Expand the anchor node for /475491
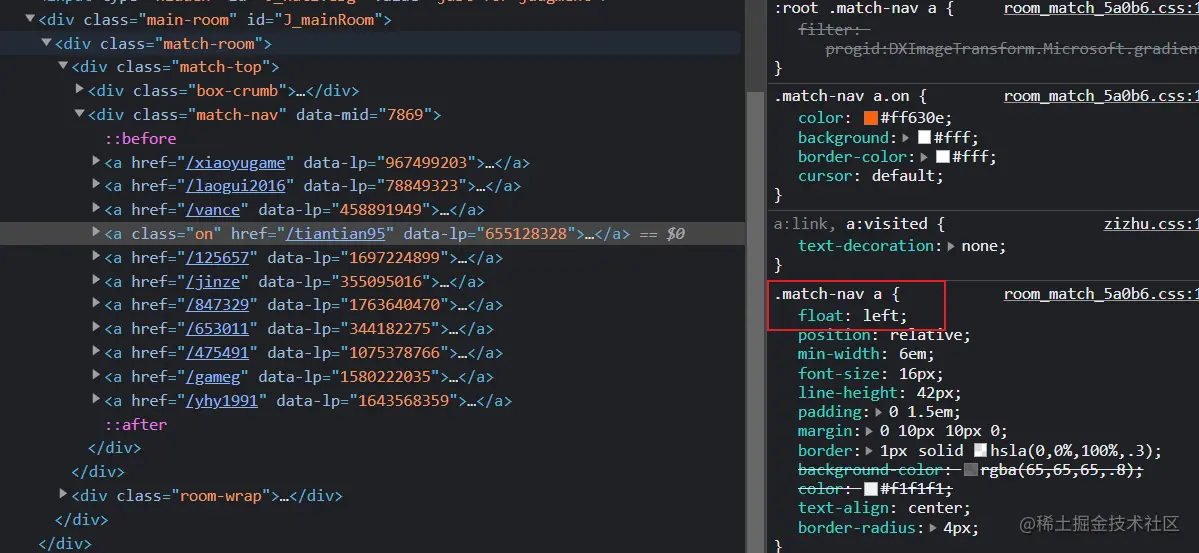This screenshot has height=553, width=1199. point(96,352)
